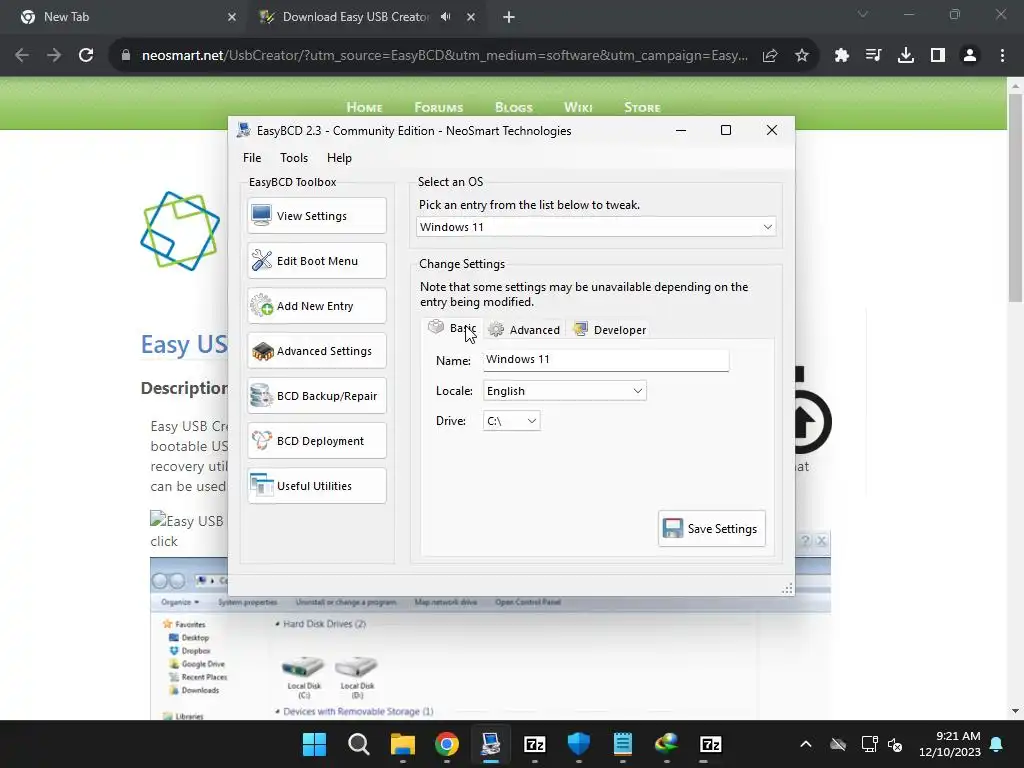Screen dimensions: 1024x768
Task: Switch to the Developer tab
Action: (610, 330)
